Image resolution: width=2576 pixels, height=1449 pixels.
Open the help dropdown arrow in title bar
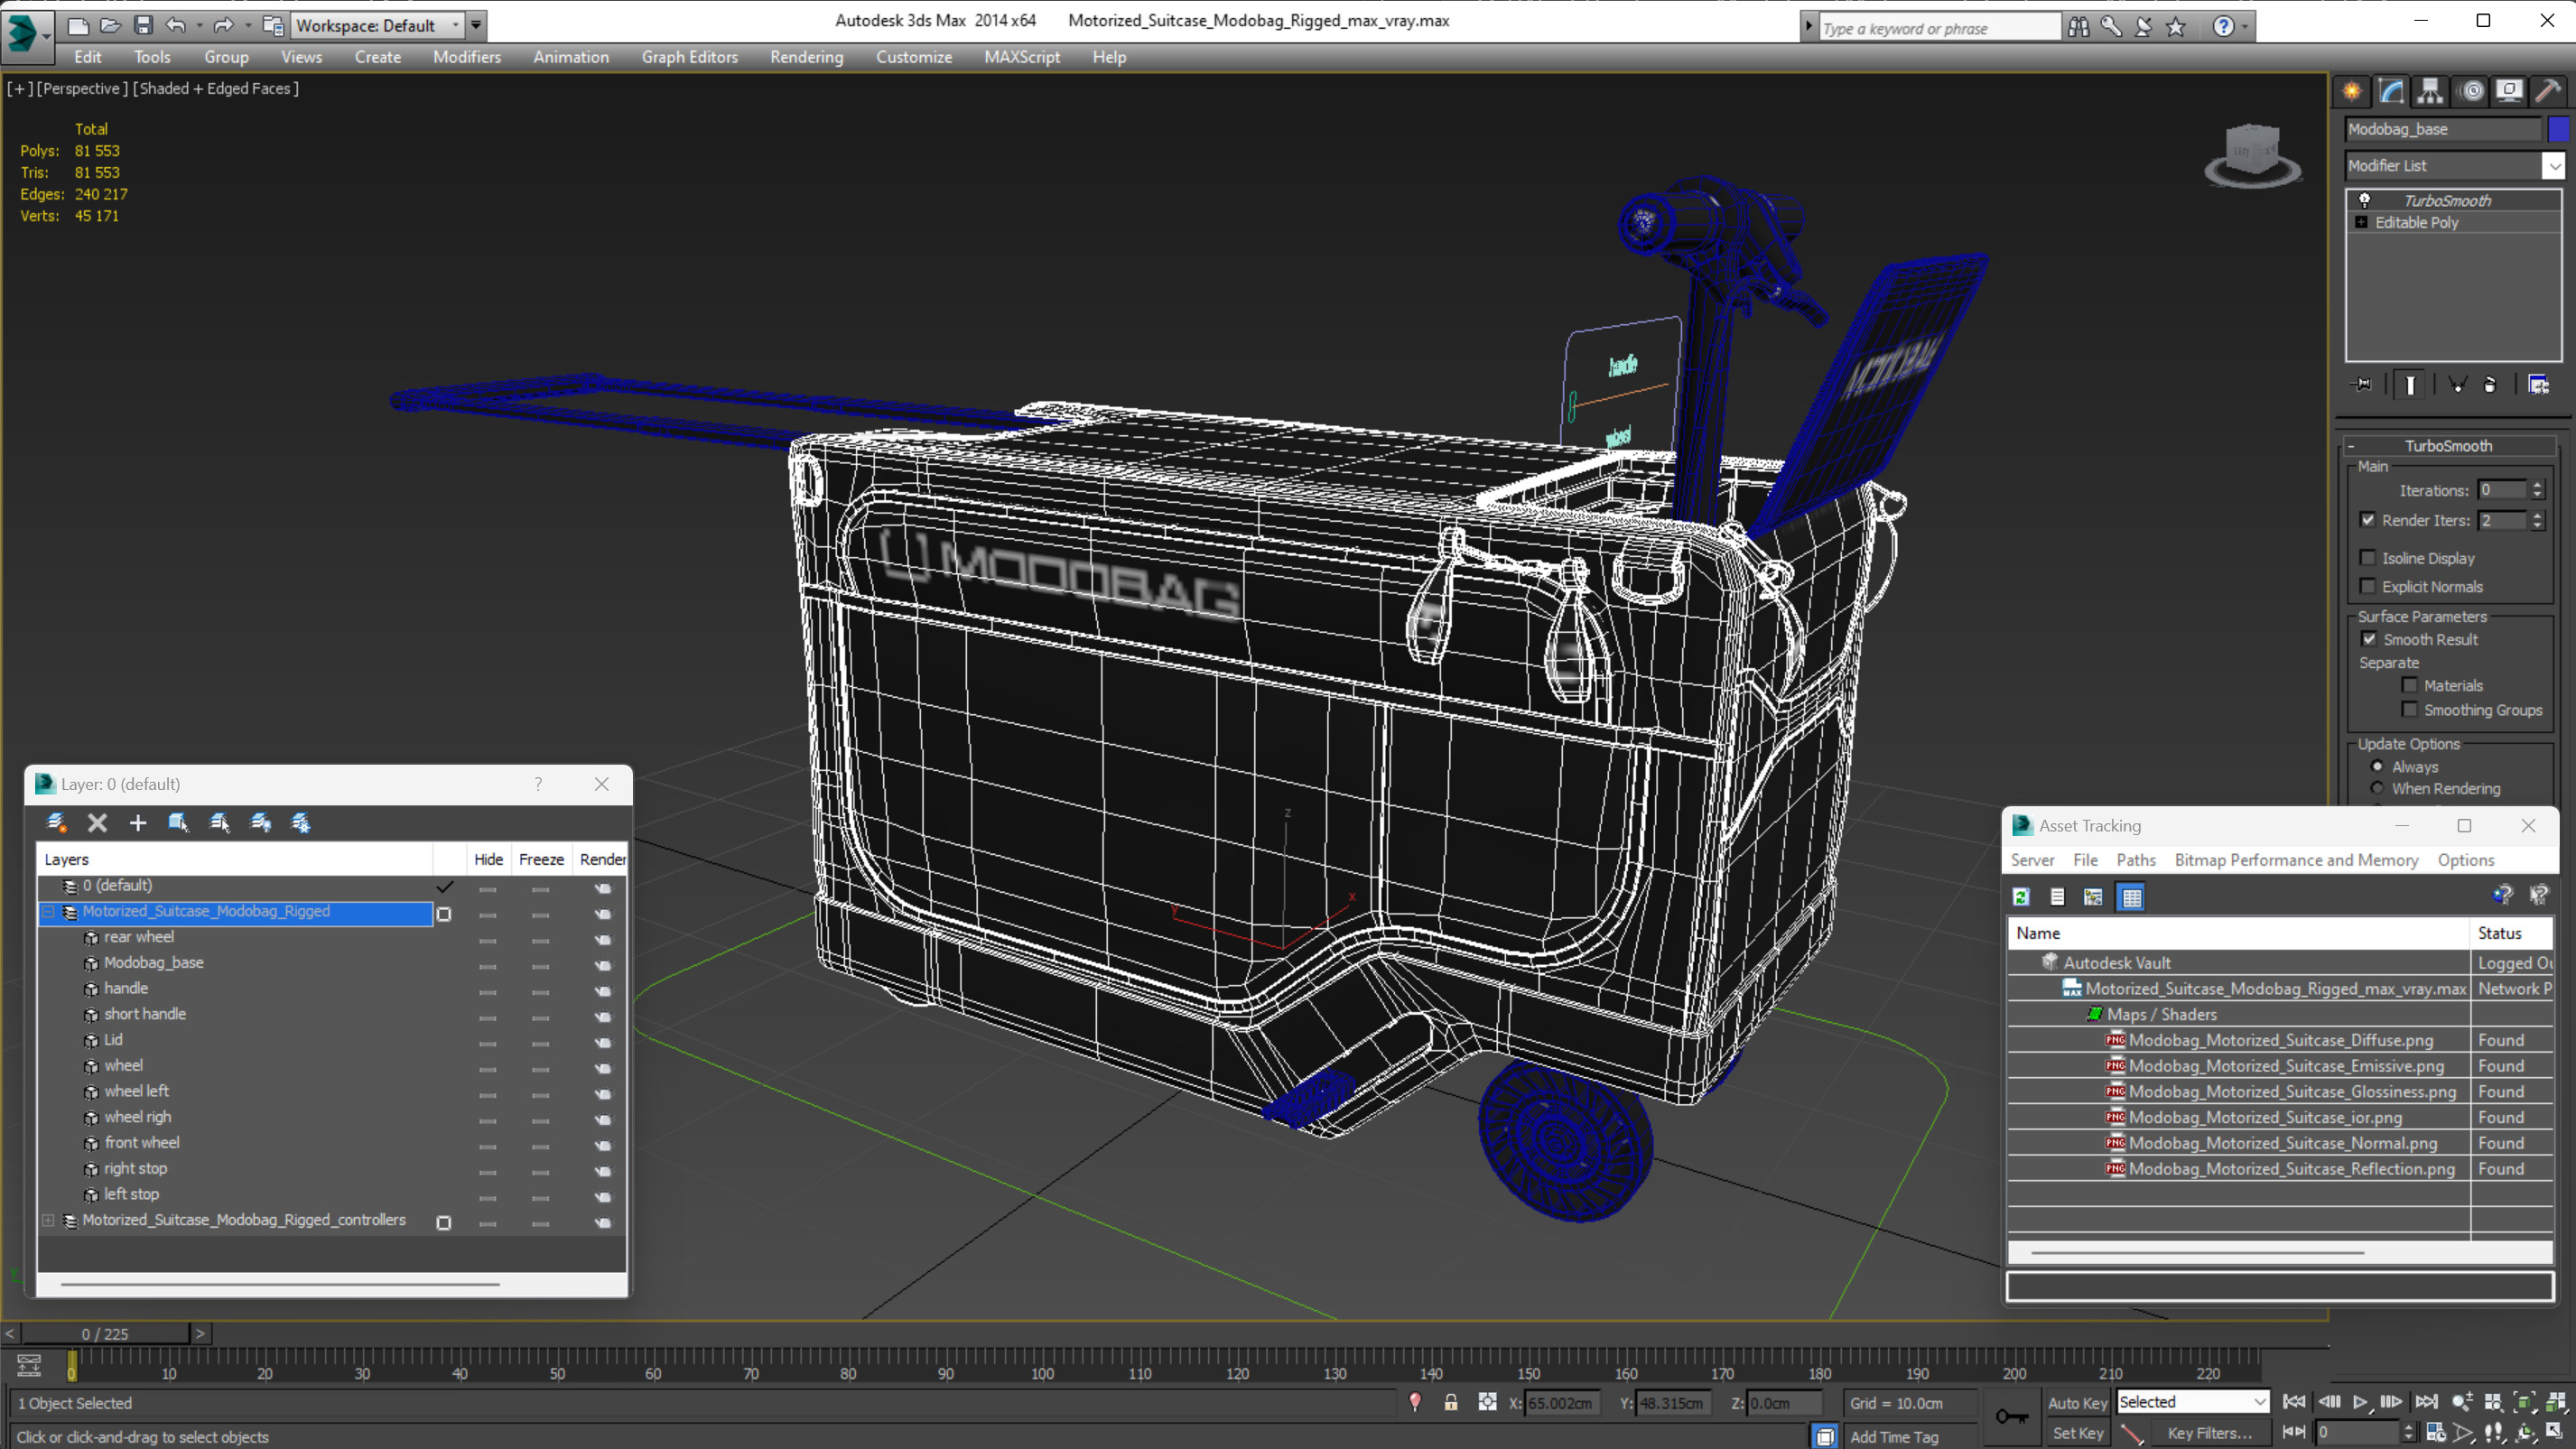pos(2246,26)
